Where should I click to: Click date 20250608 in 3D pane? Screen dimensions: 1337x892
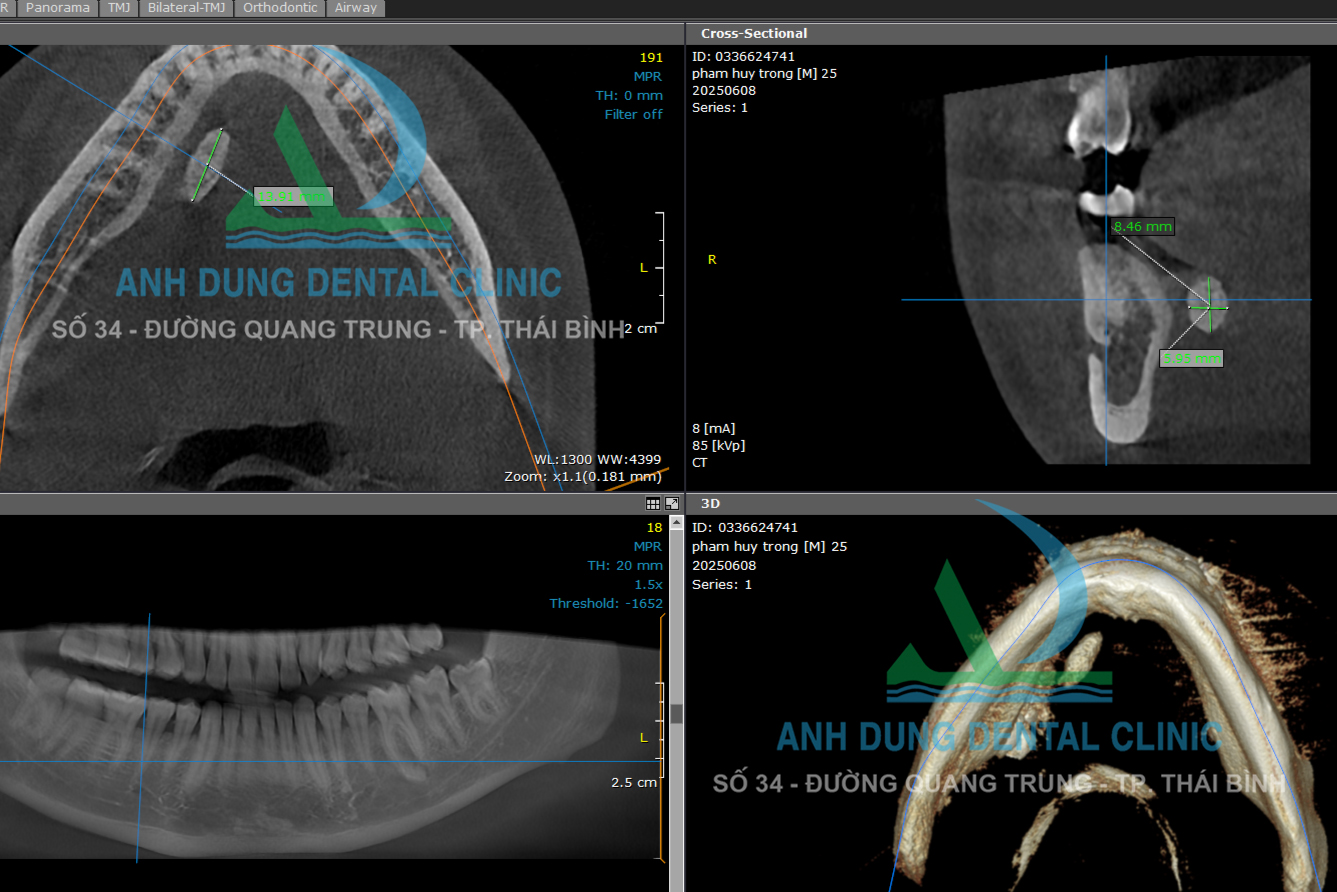723,565
